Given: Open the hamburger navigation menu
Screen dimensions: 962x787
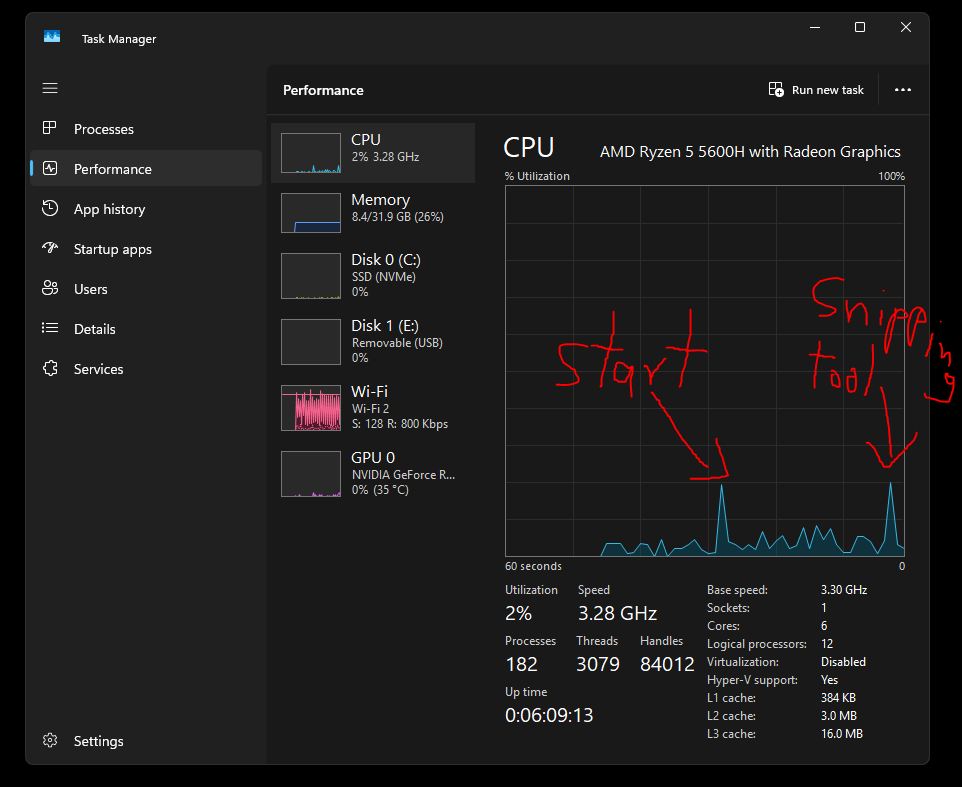Looking at the screenshot, I should [50, 88].
